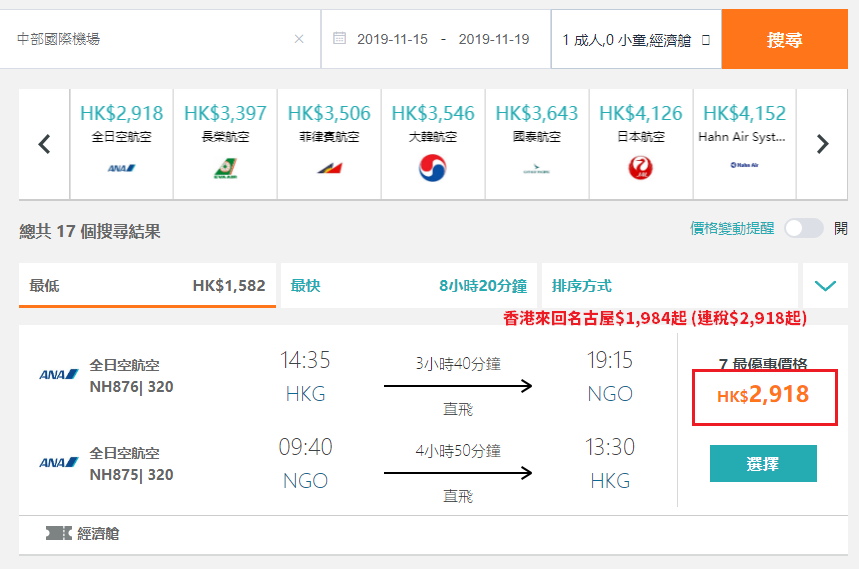Click the ANA airline logo in carousel
Image resolution: width=859 pixels, height=569 pixels.
[121, 168]
